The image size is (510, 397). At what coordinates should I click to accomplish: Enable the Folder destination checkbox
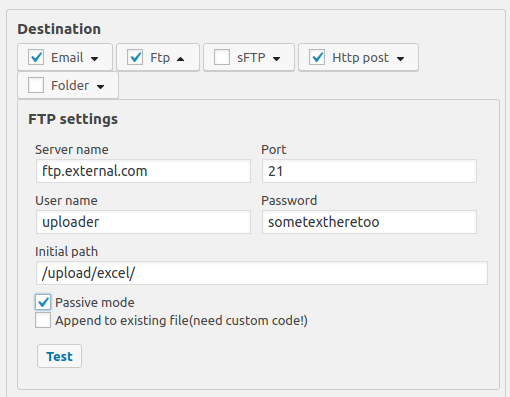click(x=36, y=85)
